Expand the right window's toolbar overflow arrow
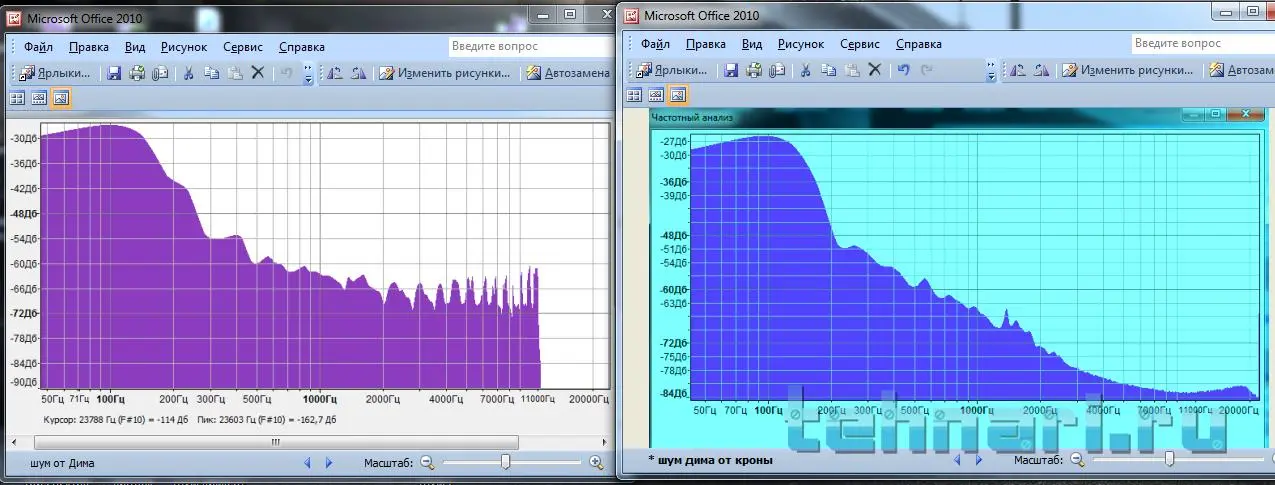The width and height of the screenshot is (1275, 485). pyautogui.click(x=991, y=71)
